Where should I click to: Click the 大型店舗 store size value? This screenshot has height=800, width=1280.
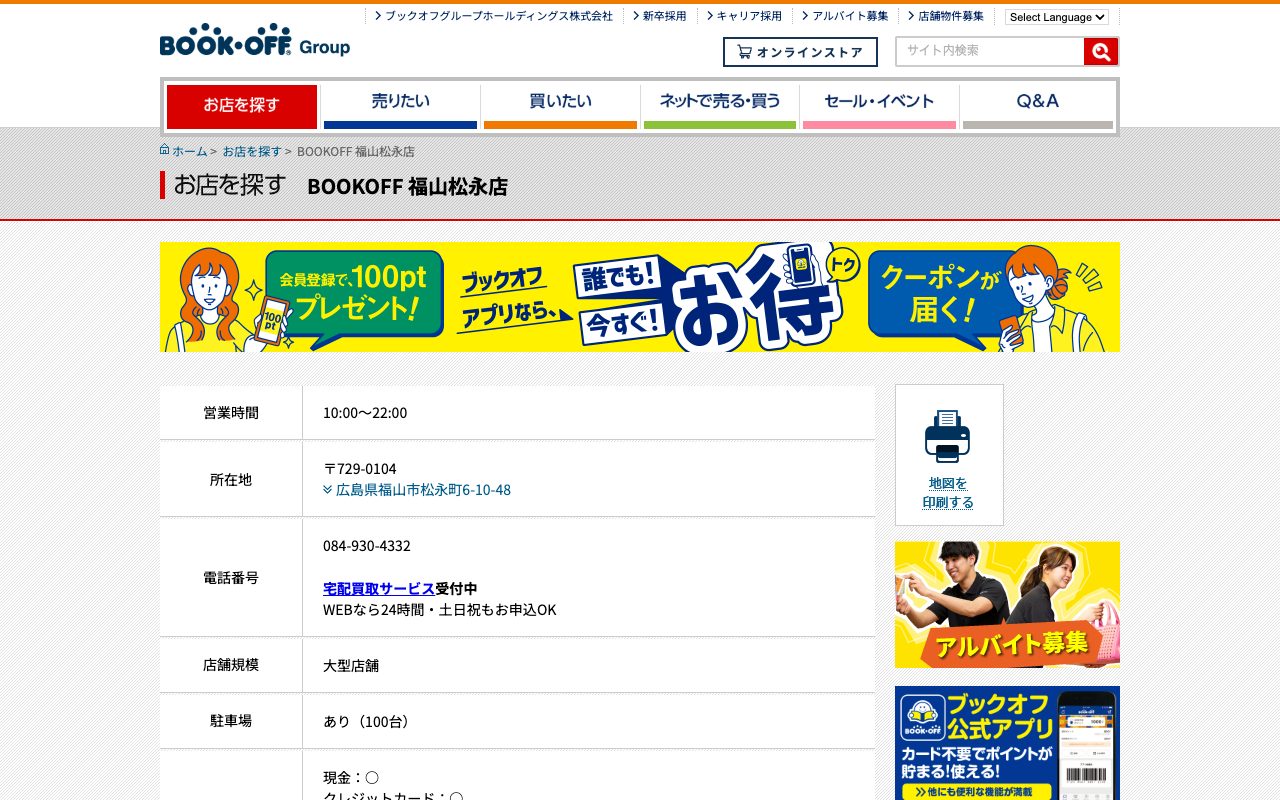tap(351, 666)
